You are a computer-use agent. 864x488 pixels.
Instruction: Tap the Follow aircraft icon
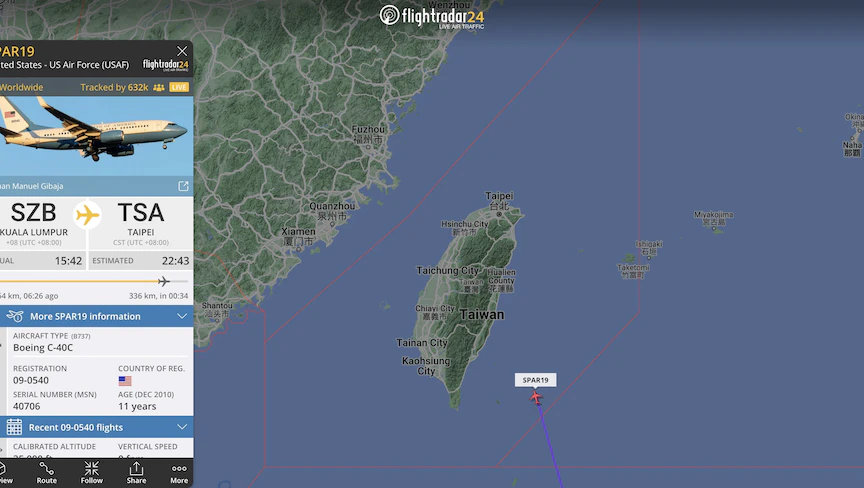(91, 473)
